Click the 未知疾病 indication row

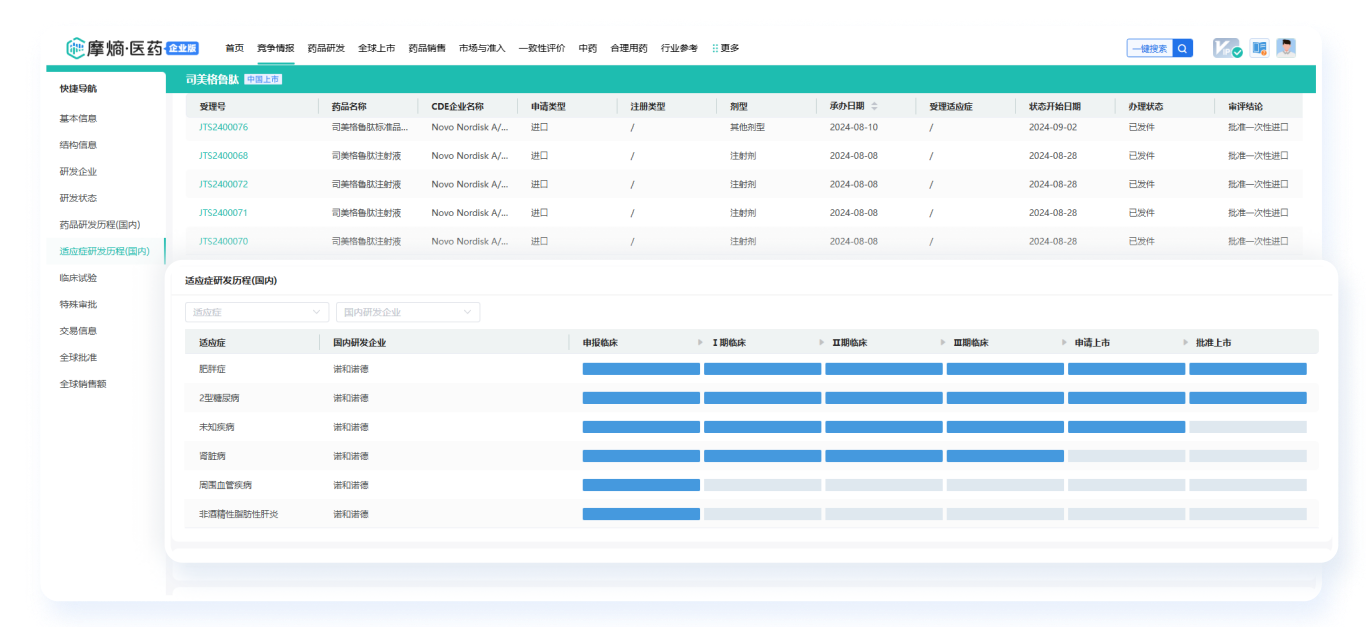click(751, 427)
